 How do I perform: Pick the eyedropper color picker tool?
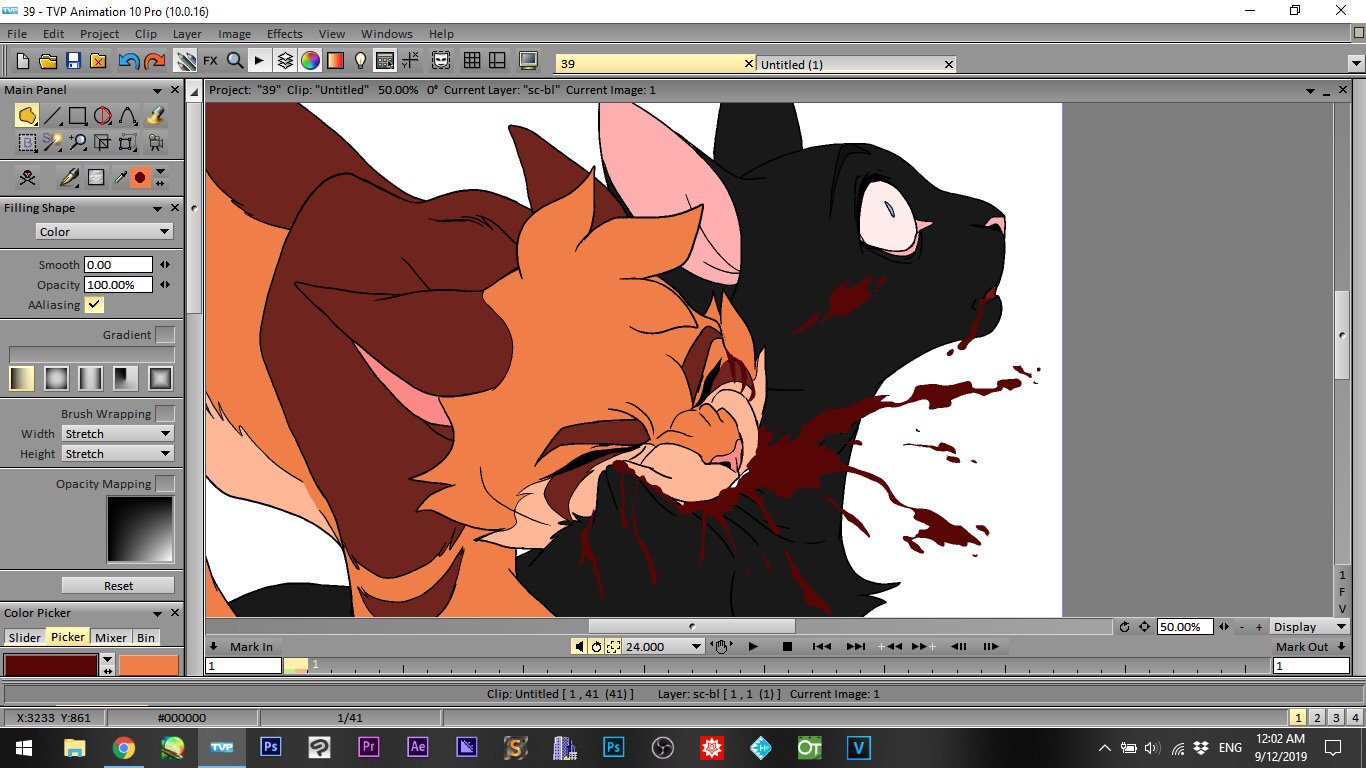tap(119, 178)
